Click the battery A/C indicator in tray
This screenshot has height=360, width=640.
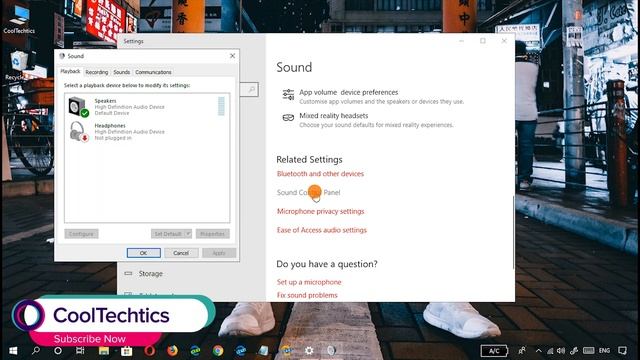coord(494,351)
